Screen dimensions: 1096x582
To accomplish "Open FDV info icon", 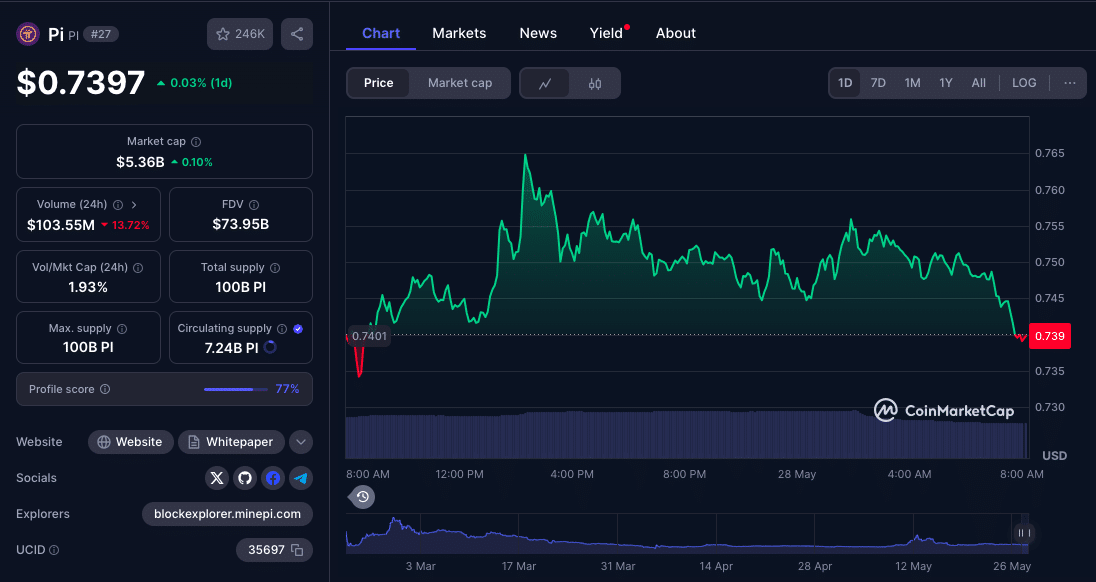I will tap(254, 205).
